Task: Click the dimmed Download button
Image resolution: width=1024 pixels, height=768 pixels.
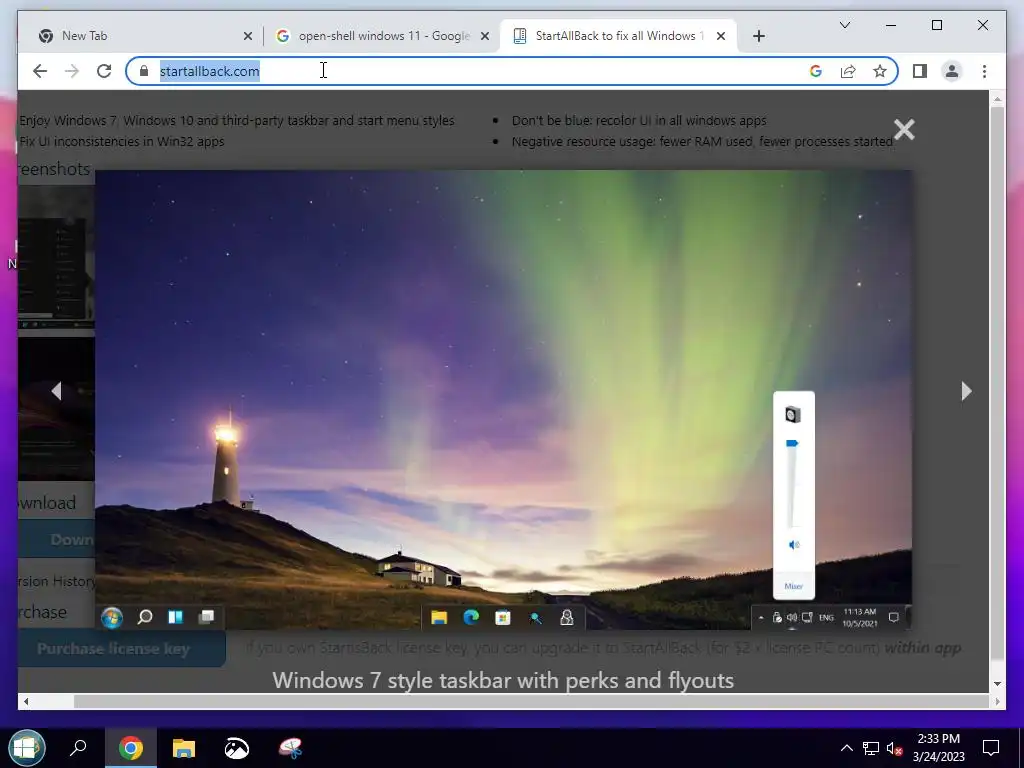Action: pyautogui.click(x=57, y=539)
